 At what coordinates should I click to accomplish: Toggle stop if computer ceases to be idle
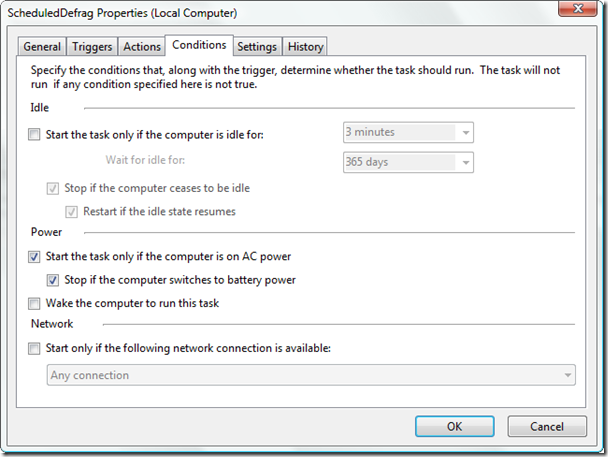53,189
